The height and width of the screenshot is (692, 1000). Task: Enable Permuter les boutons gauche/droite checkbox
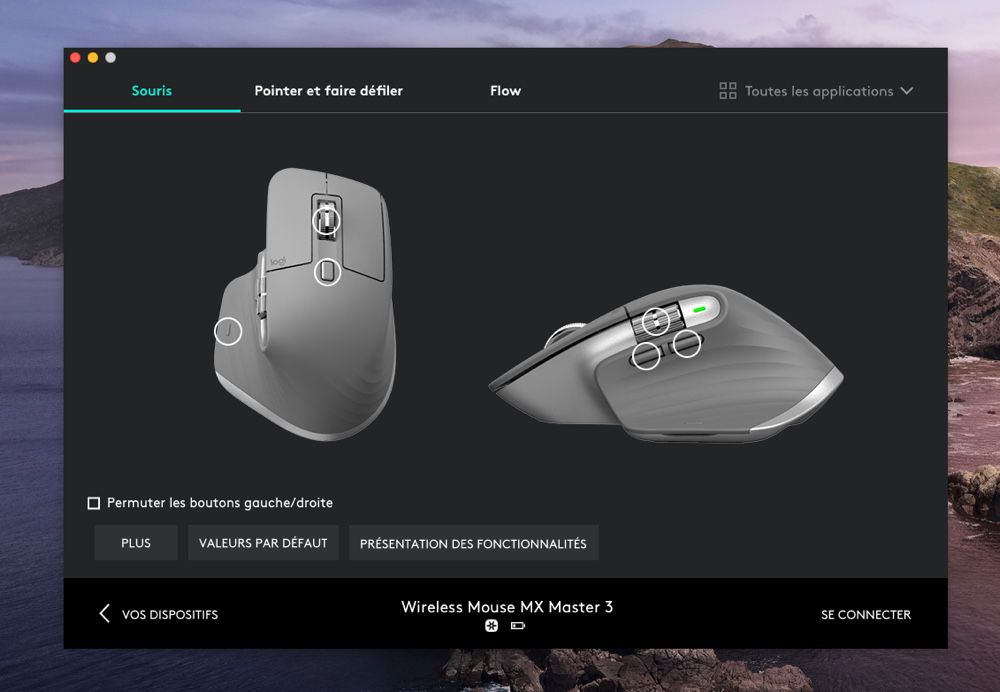pyautogui.click(x=94, y=503)
